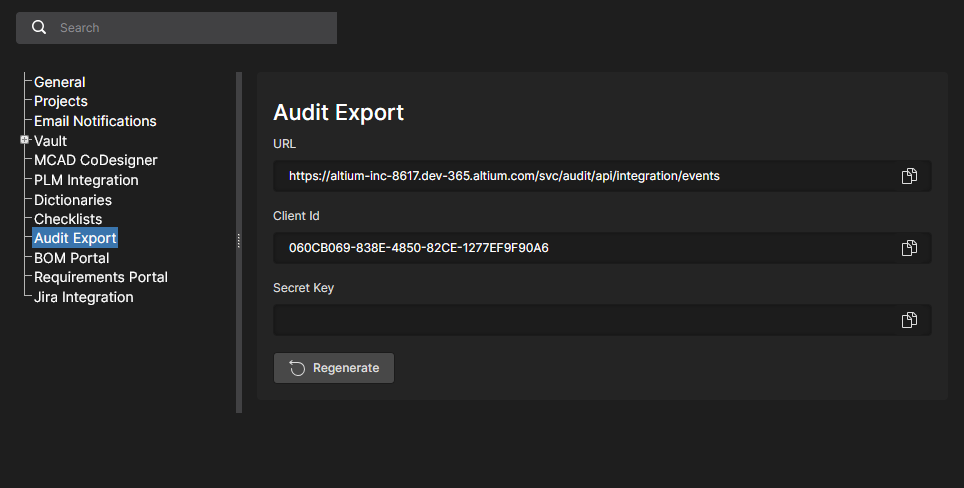The image size is (964, 488).
Task: Select Jira Integration in the tree
Action: click(x=84, y=297)
